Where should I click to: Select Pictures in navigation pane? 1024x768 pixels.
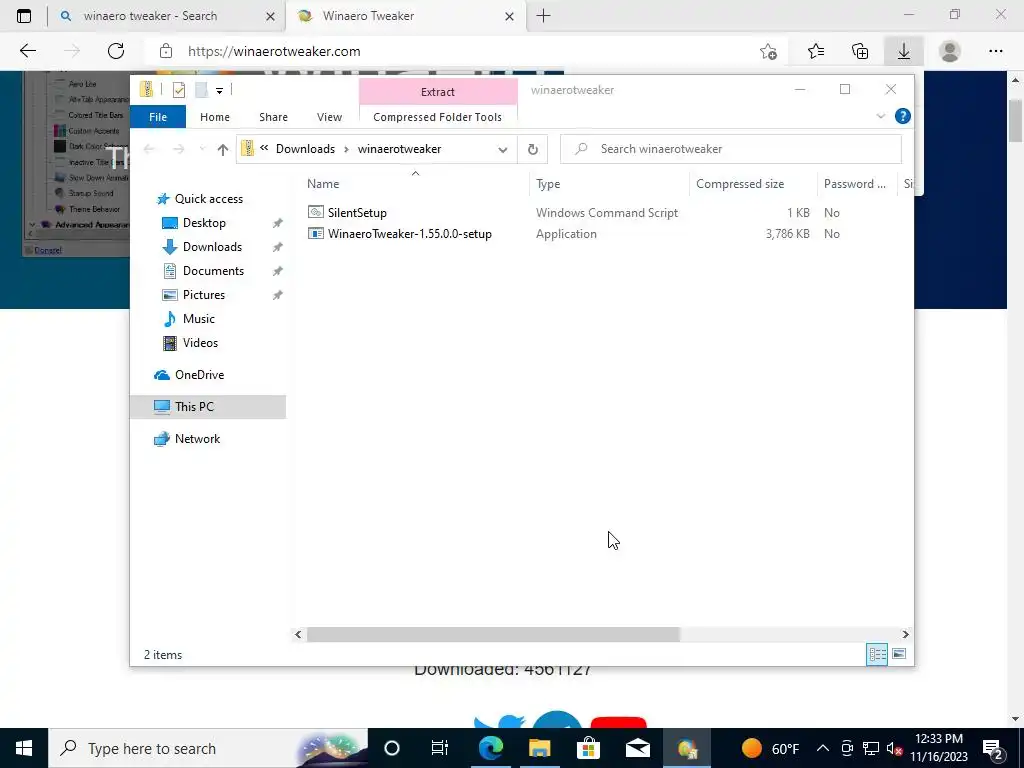coord(204,295)
